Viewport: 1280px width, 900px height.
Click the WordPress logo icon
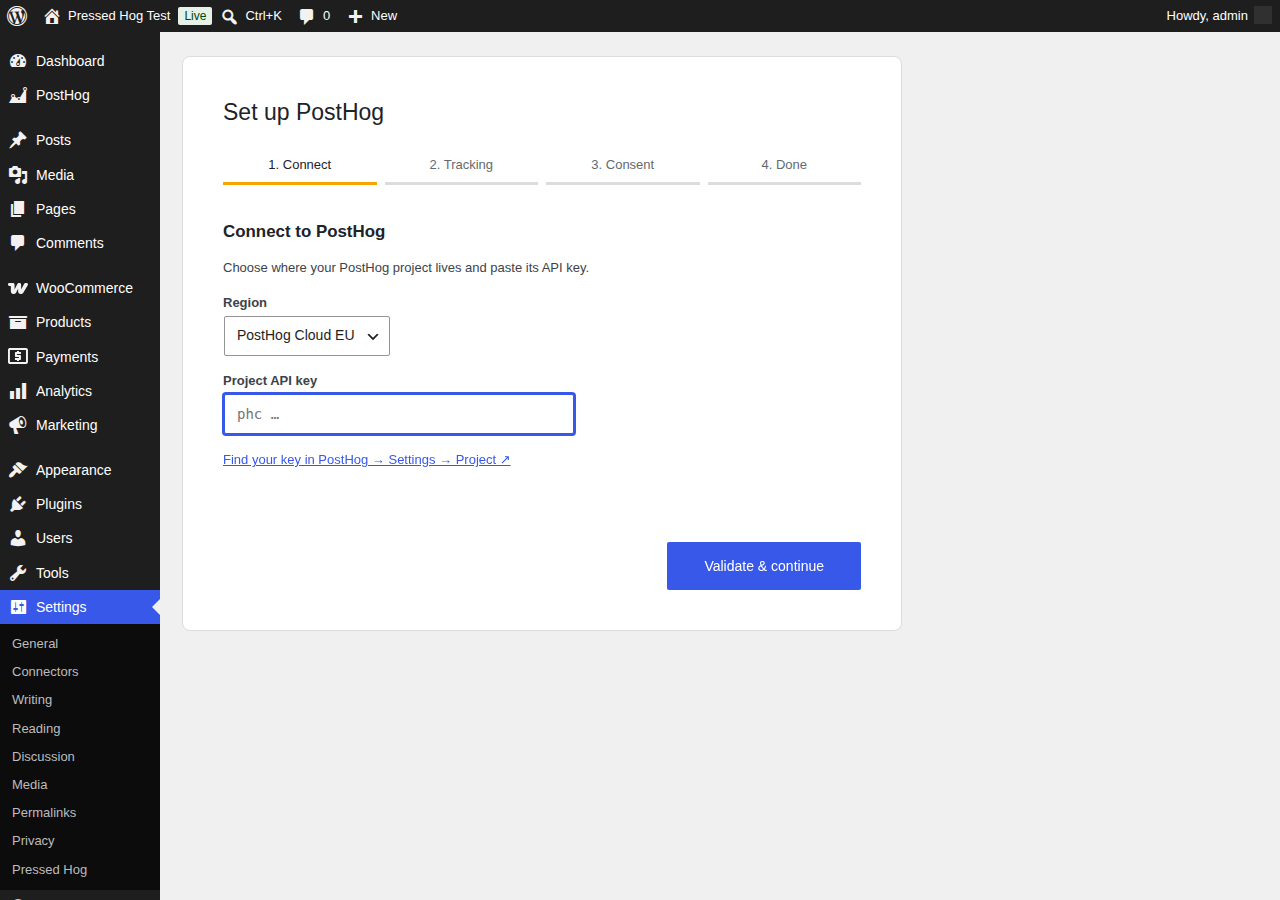[17, 16]
